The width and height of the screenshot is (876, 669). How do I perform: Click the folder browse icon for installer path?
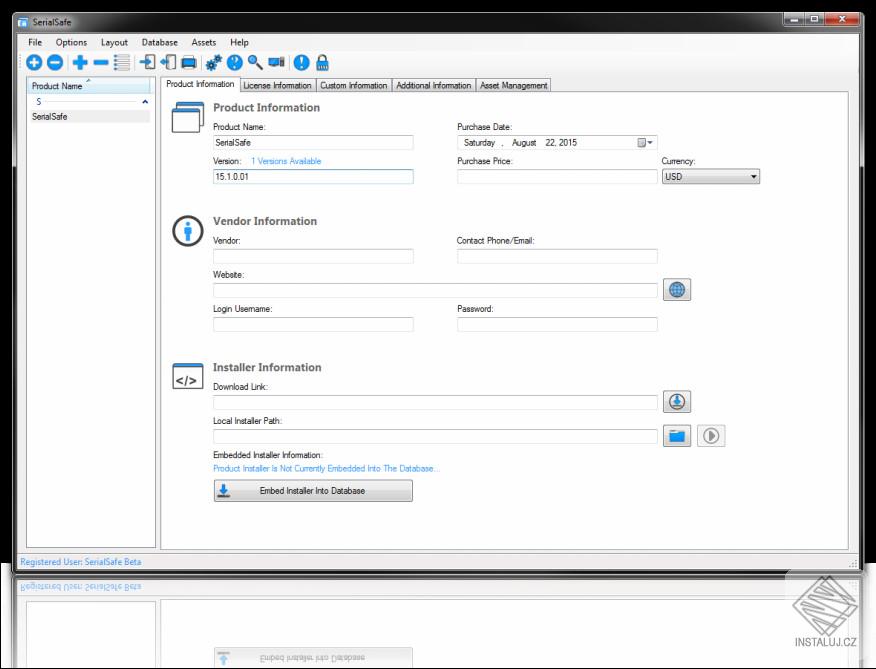[x=677, y=436]
